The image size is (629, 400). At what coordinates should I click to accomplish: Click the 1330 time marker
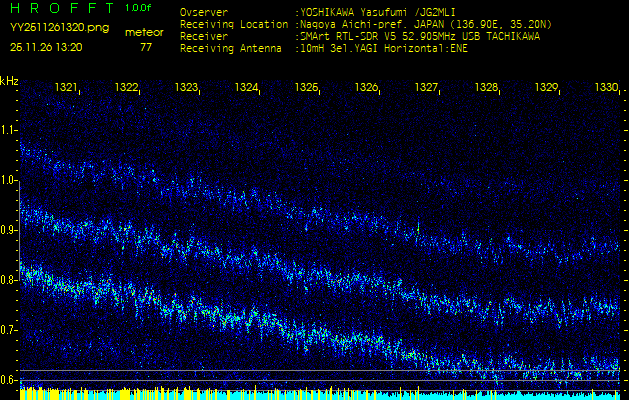point(607,88)
